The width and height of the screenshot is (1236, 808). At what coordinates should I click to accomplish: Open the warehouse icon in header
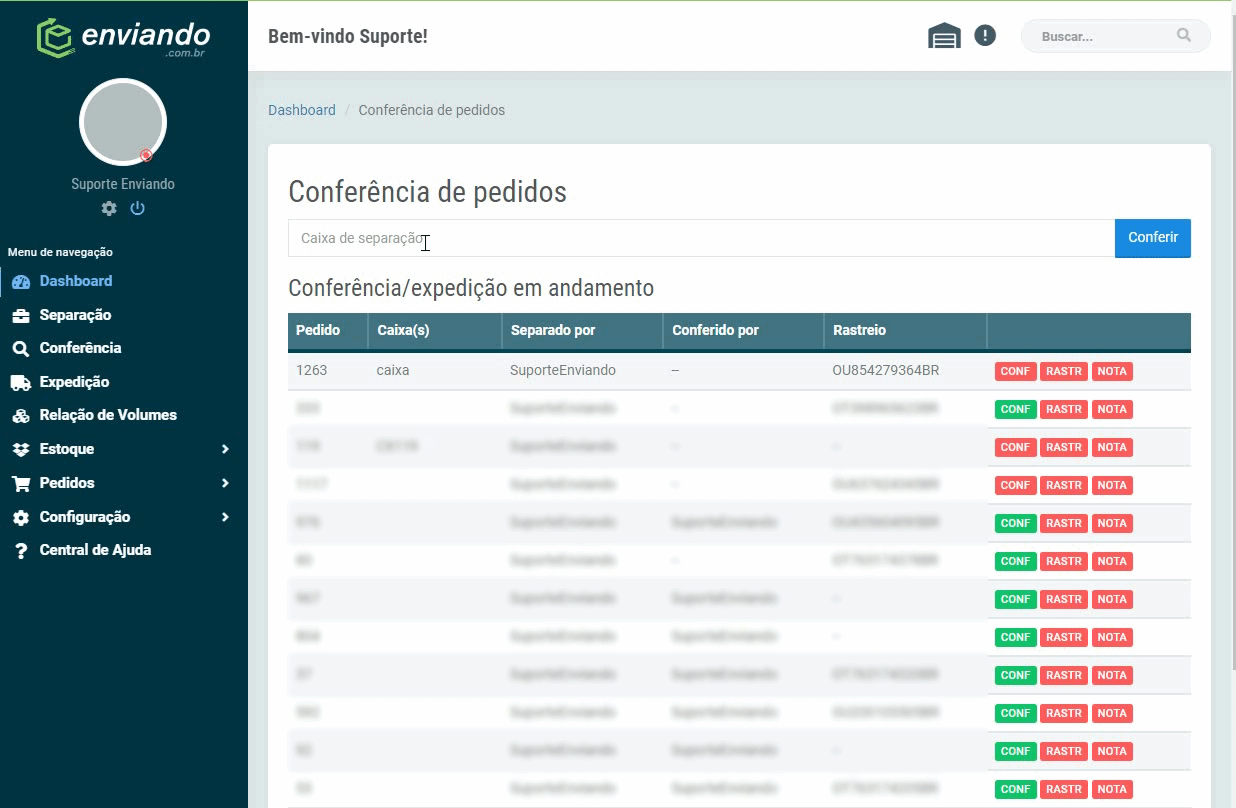(944, 36)
